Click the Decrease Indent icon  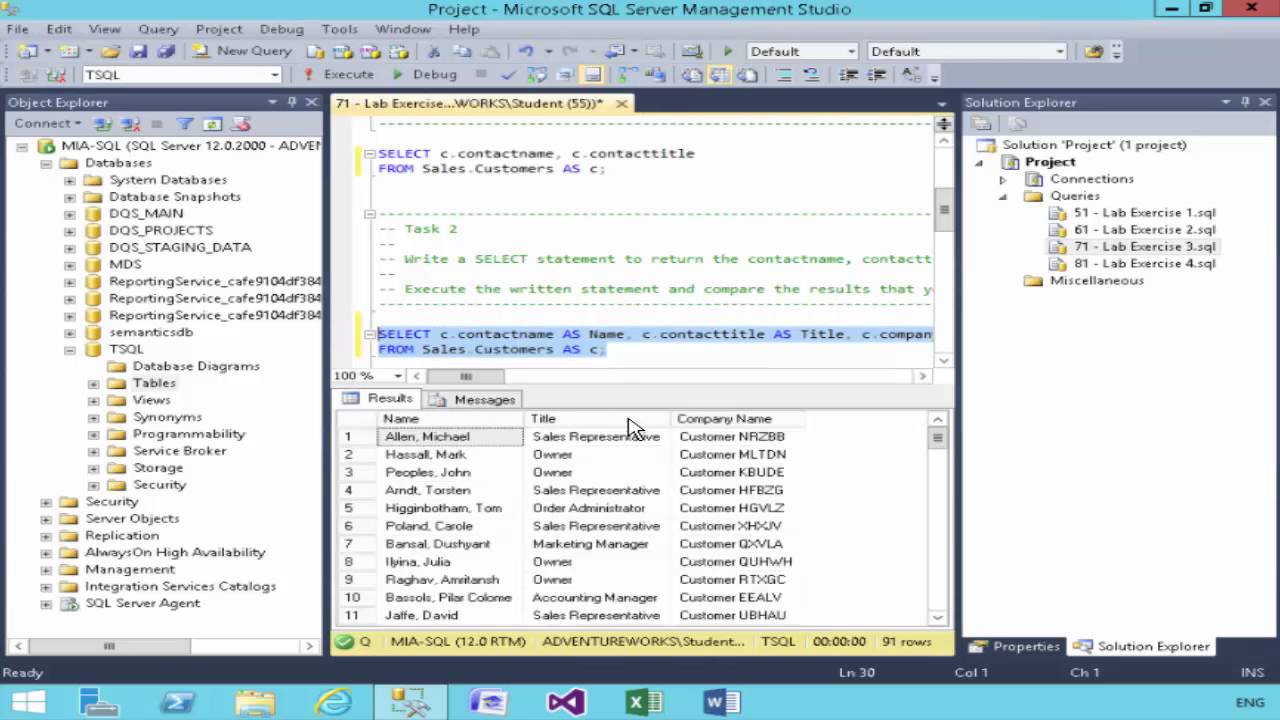[849, 74]
